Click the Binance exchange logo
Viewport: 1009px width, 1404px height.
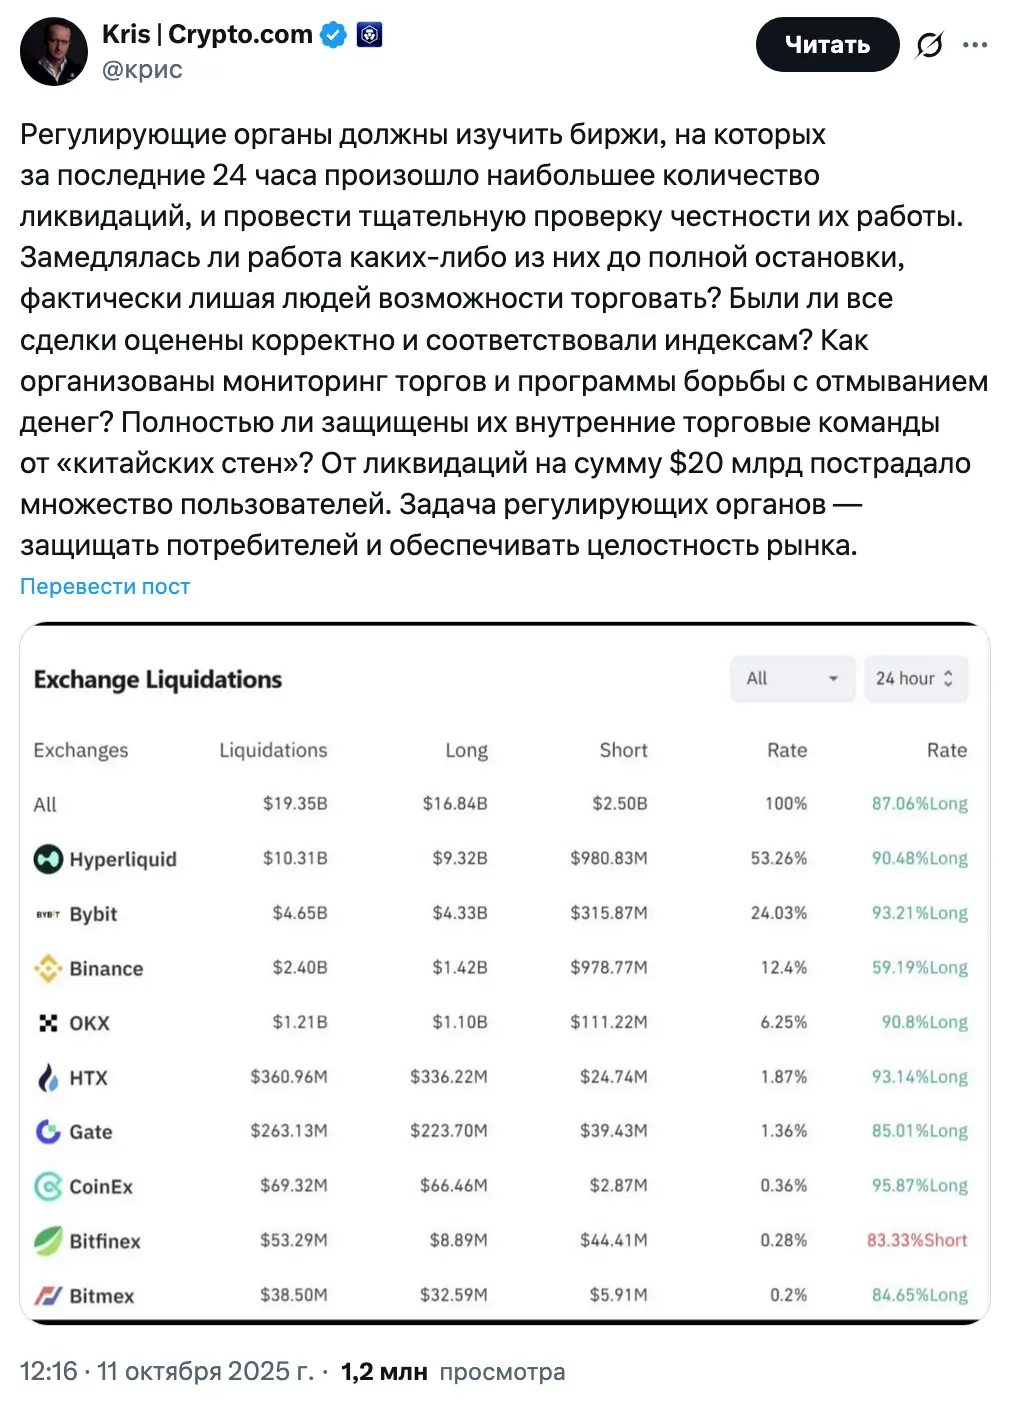click(48, 968)
